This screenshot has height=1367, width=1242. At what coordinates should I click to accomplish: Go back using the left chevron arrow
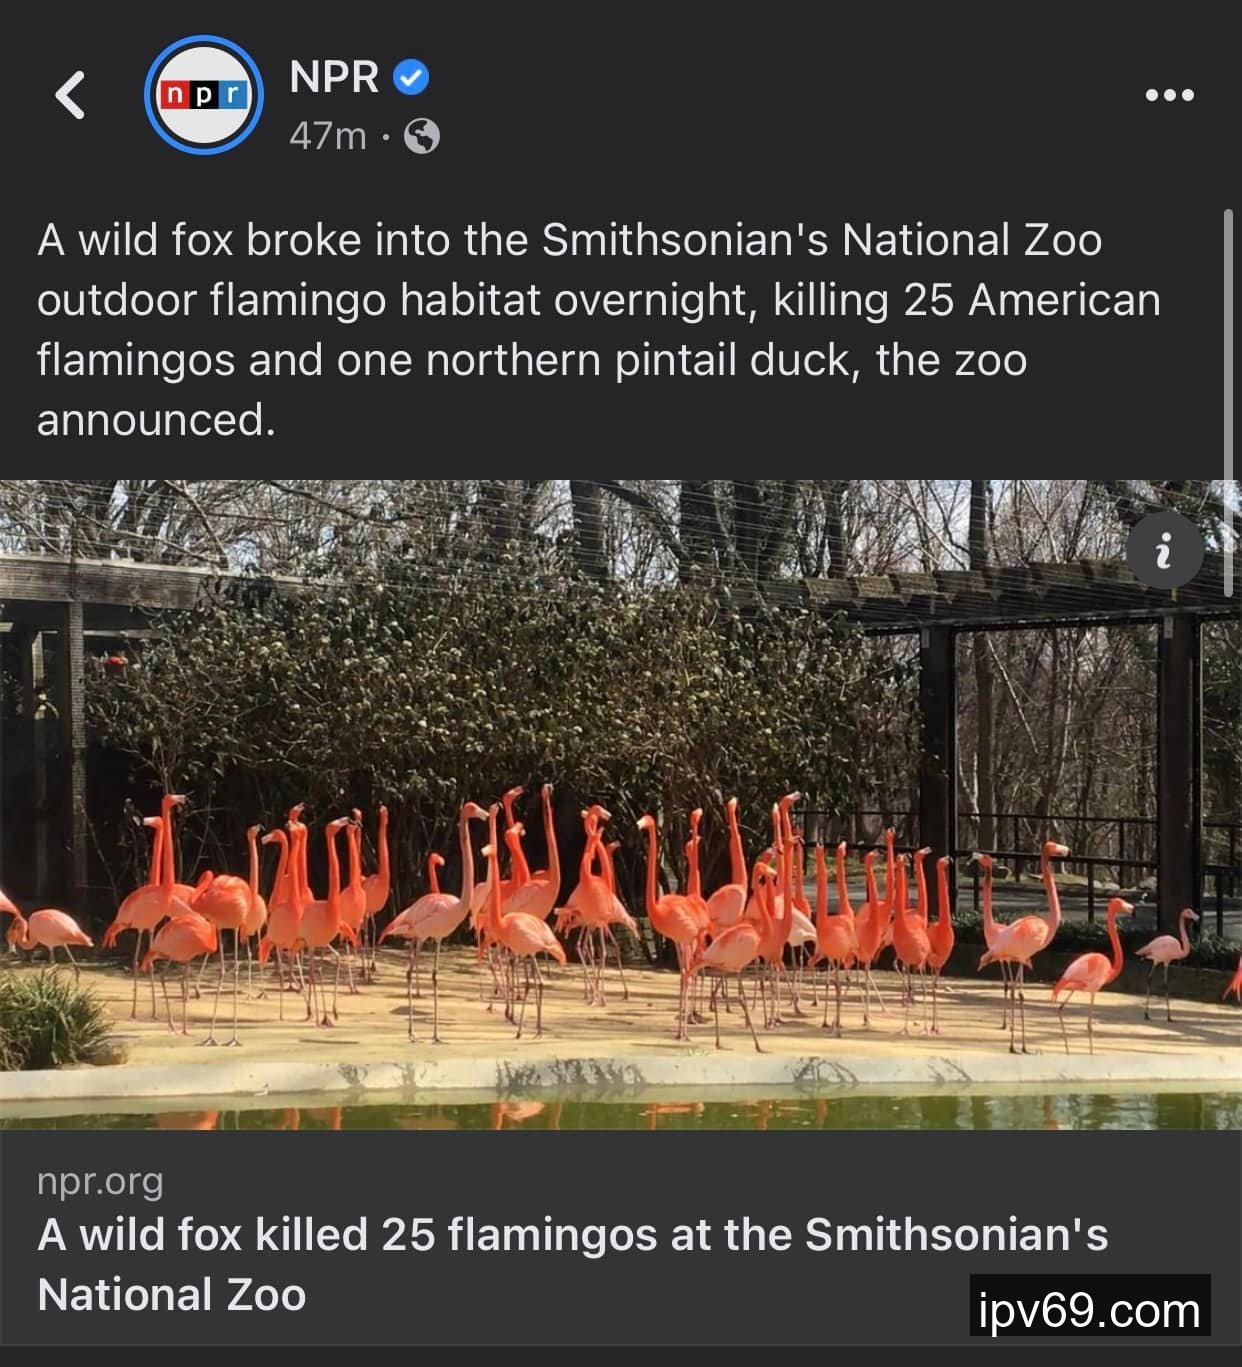tap(70, 95)
